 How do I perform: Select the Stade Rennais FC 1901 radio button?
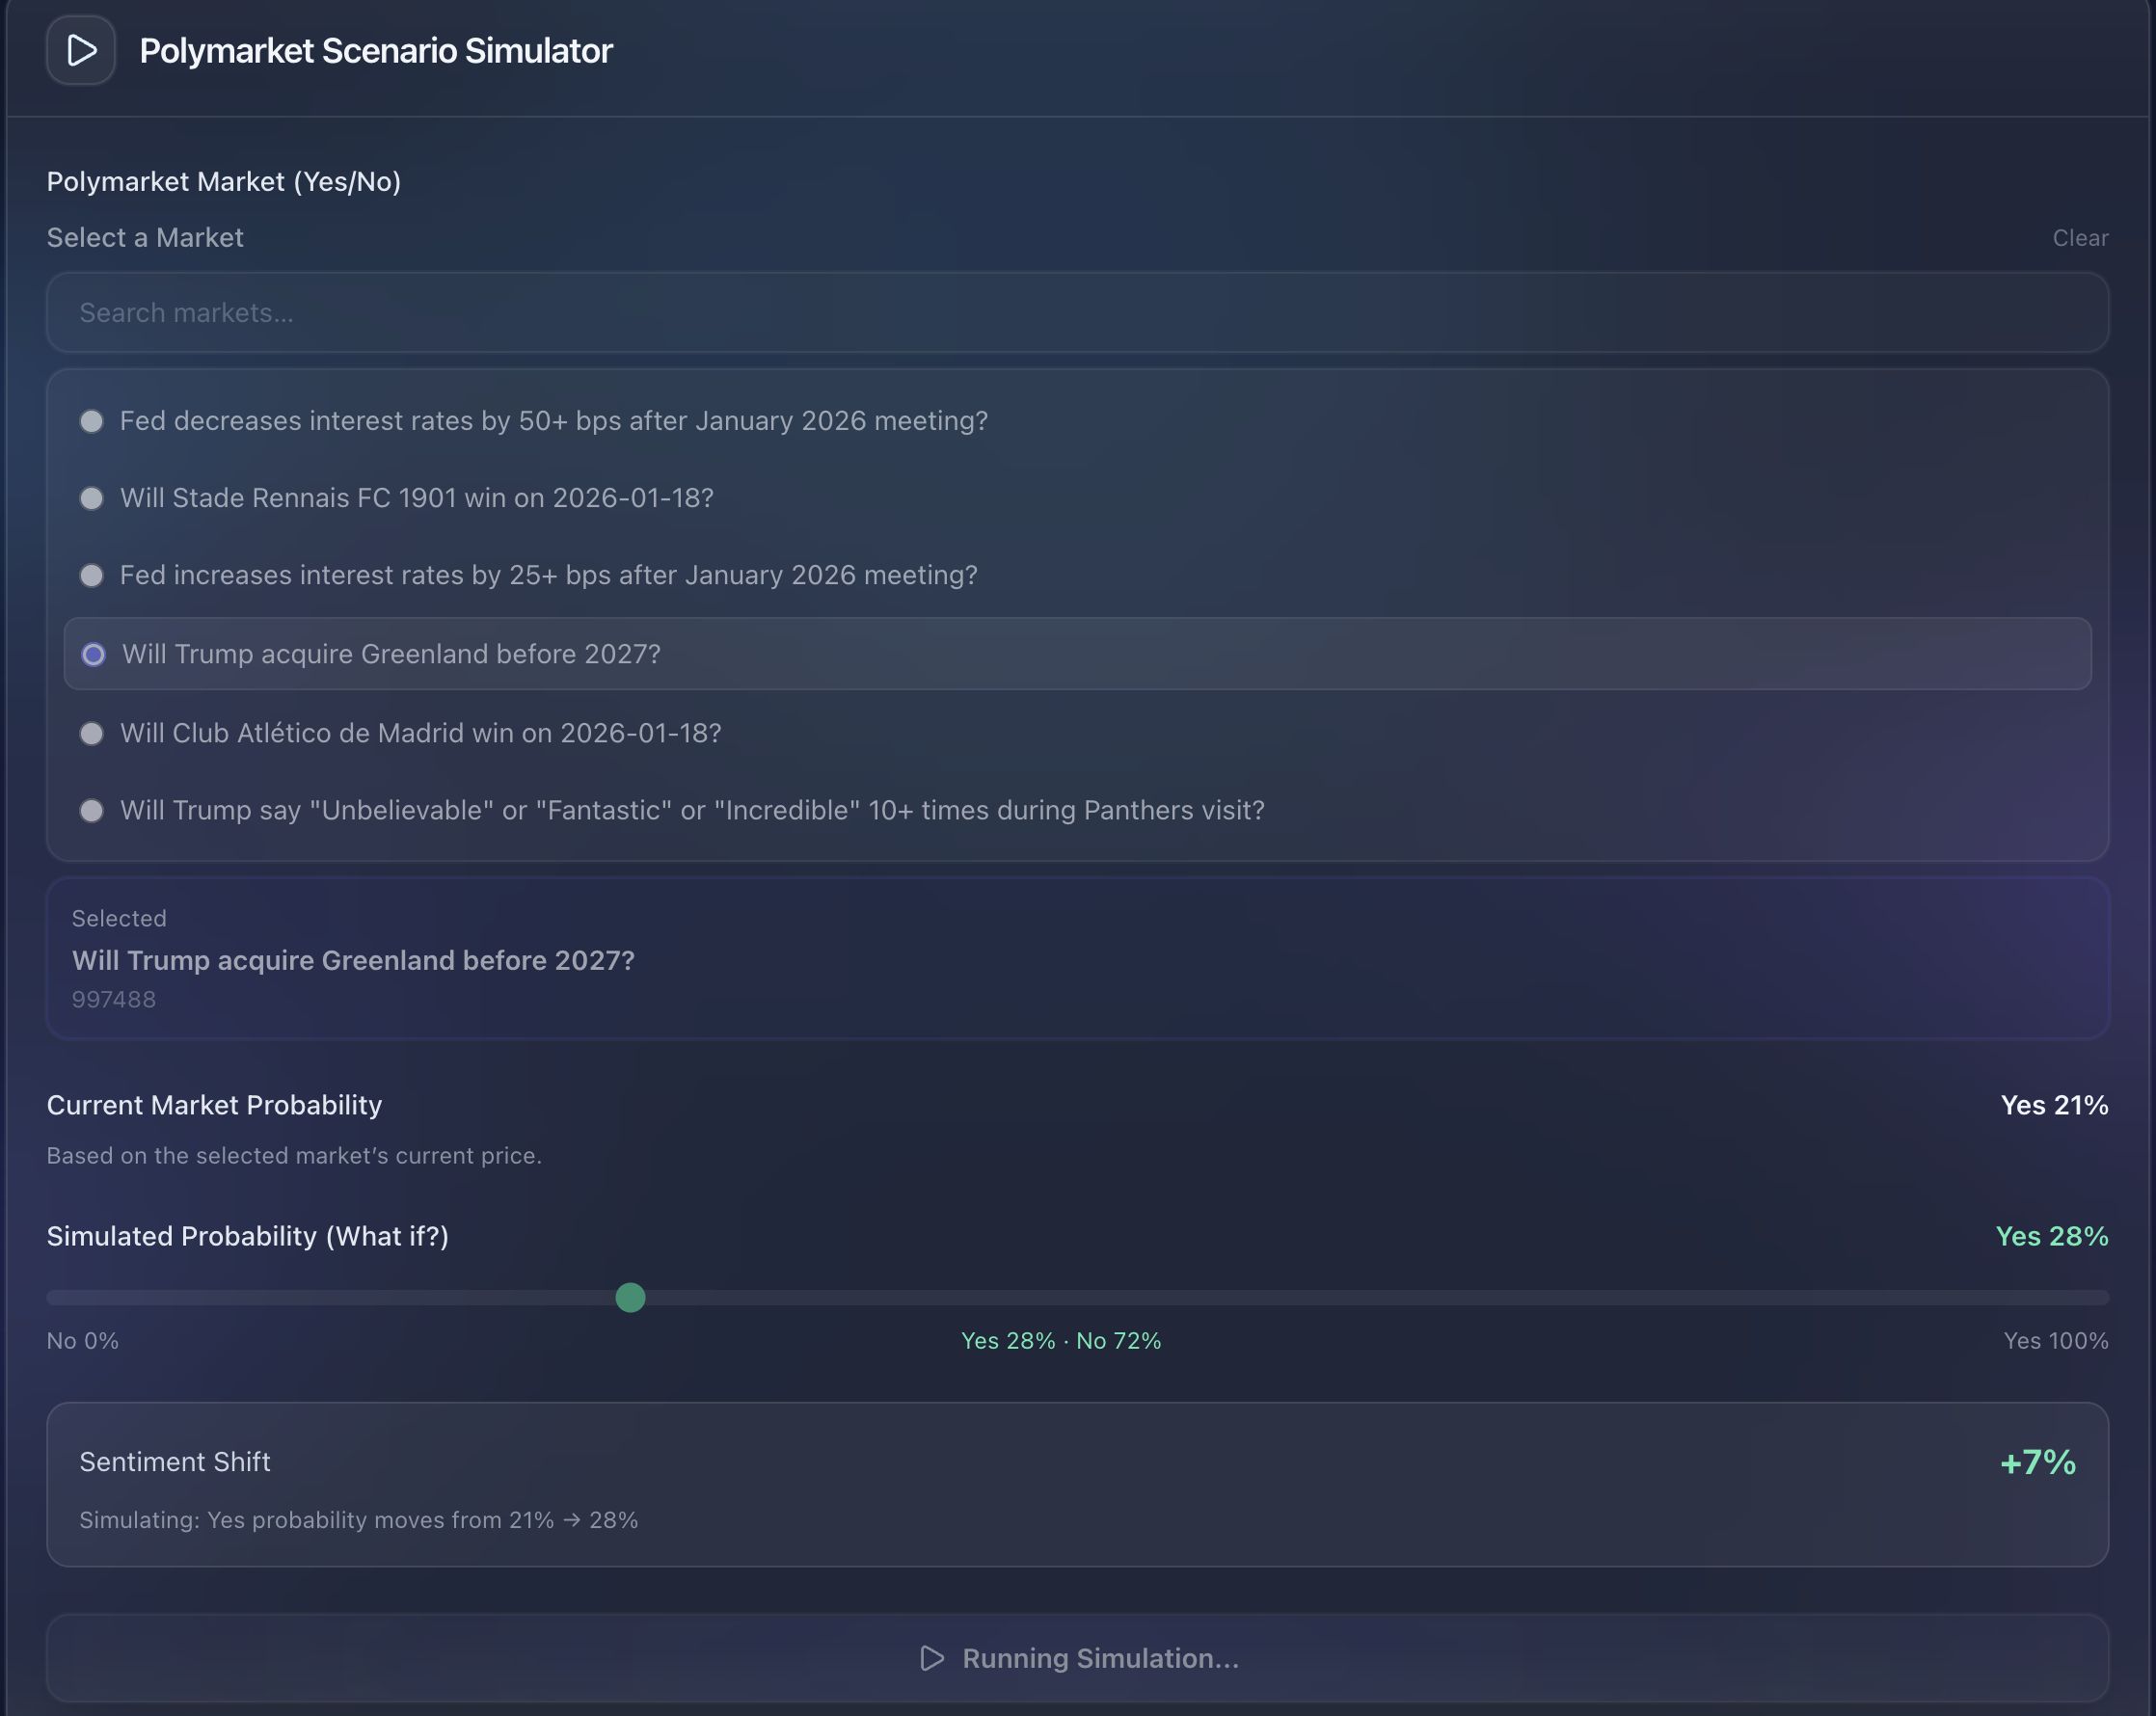(91, 498)
